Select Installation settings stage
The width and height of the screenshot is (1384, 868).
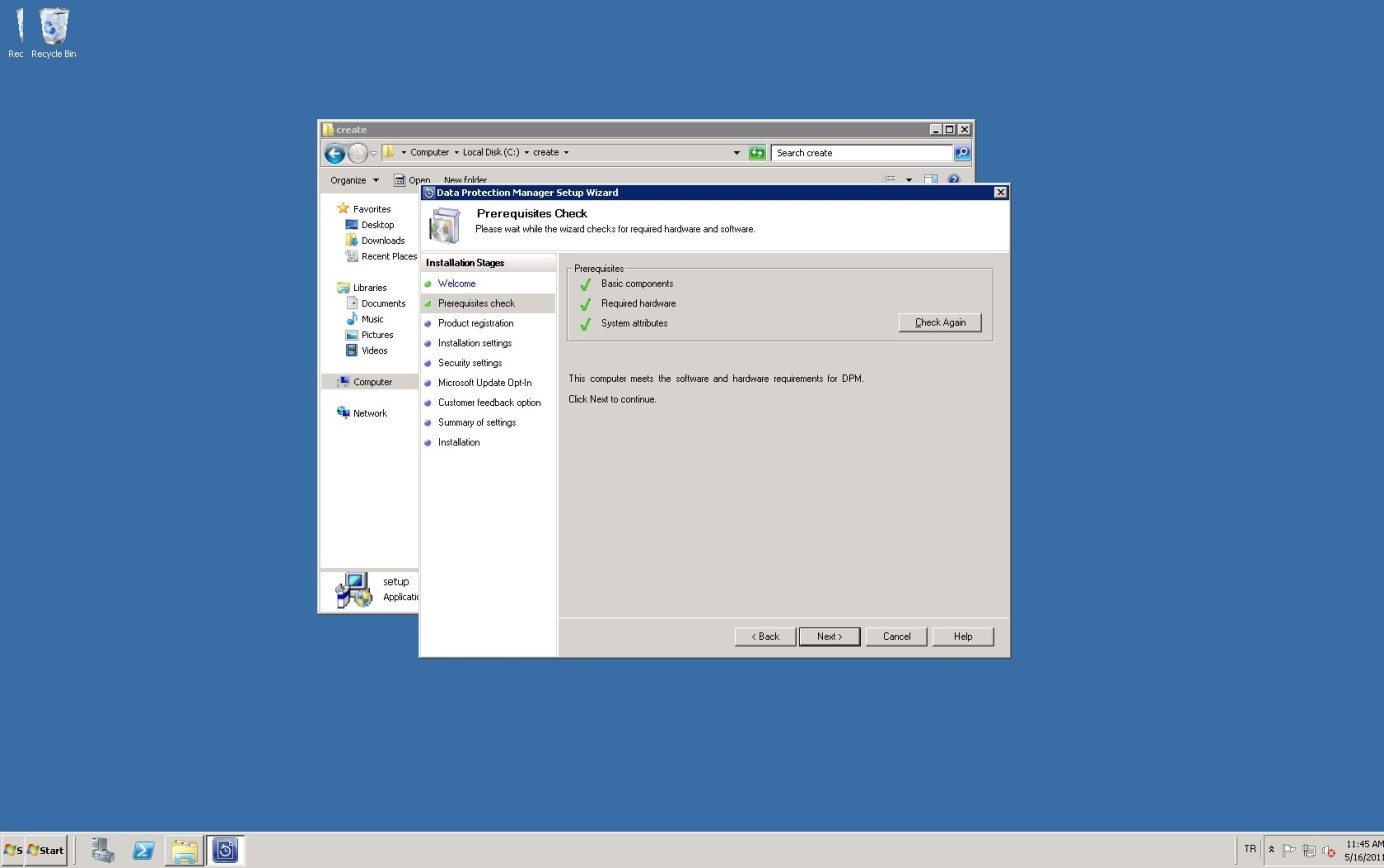pyautogui.click(x=474, y=343)
